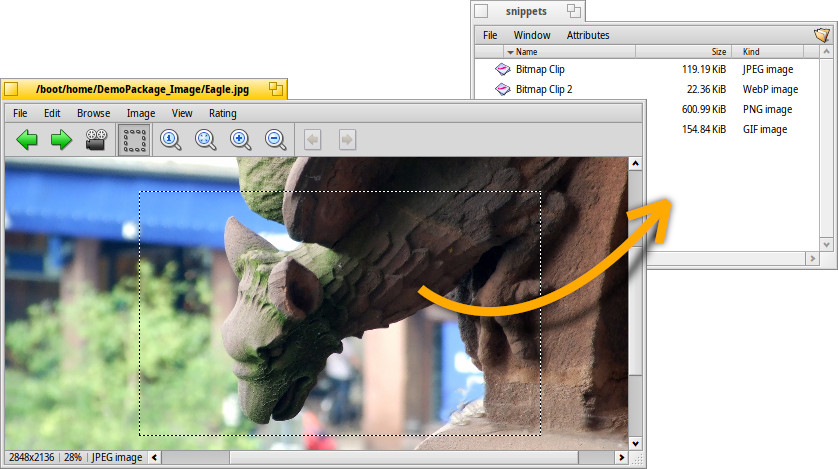This screenshot has height=469, width=838.
Task: Open the Attributes menu in snippets
Action: [588, 35]
